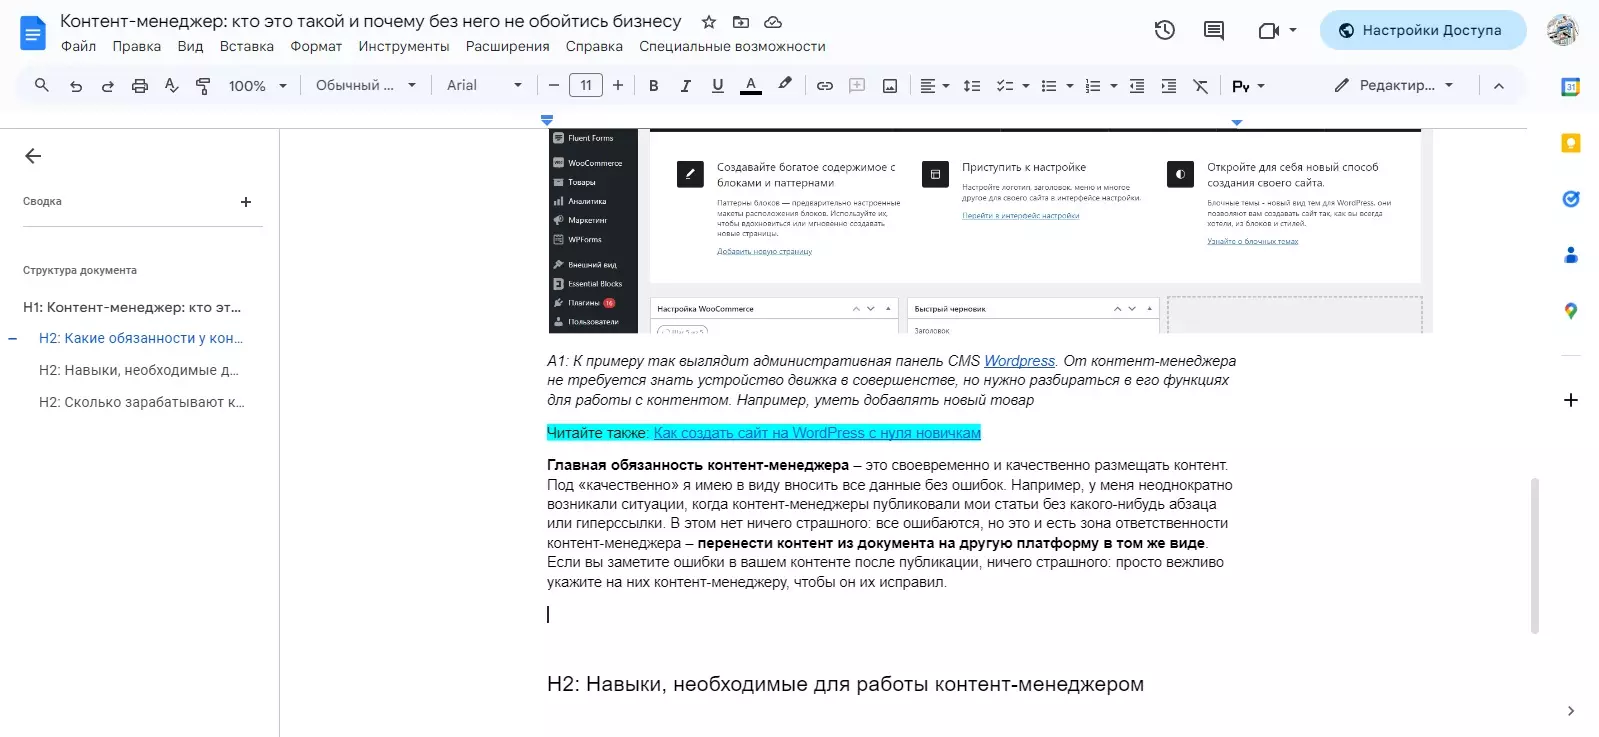Jump to H2 Навыки outline heading

[x=139, y=370]
